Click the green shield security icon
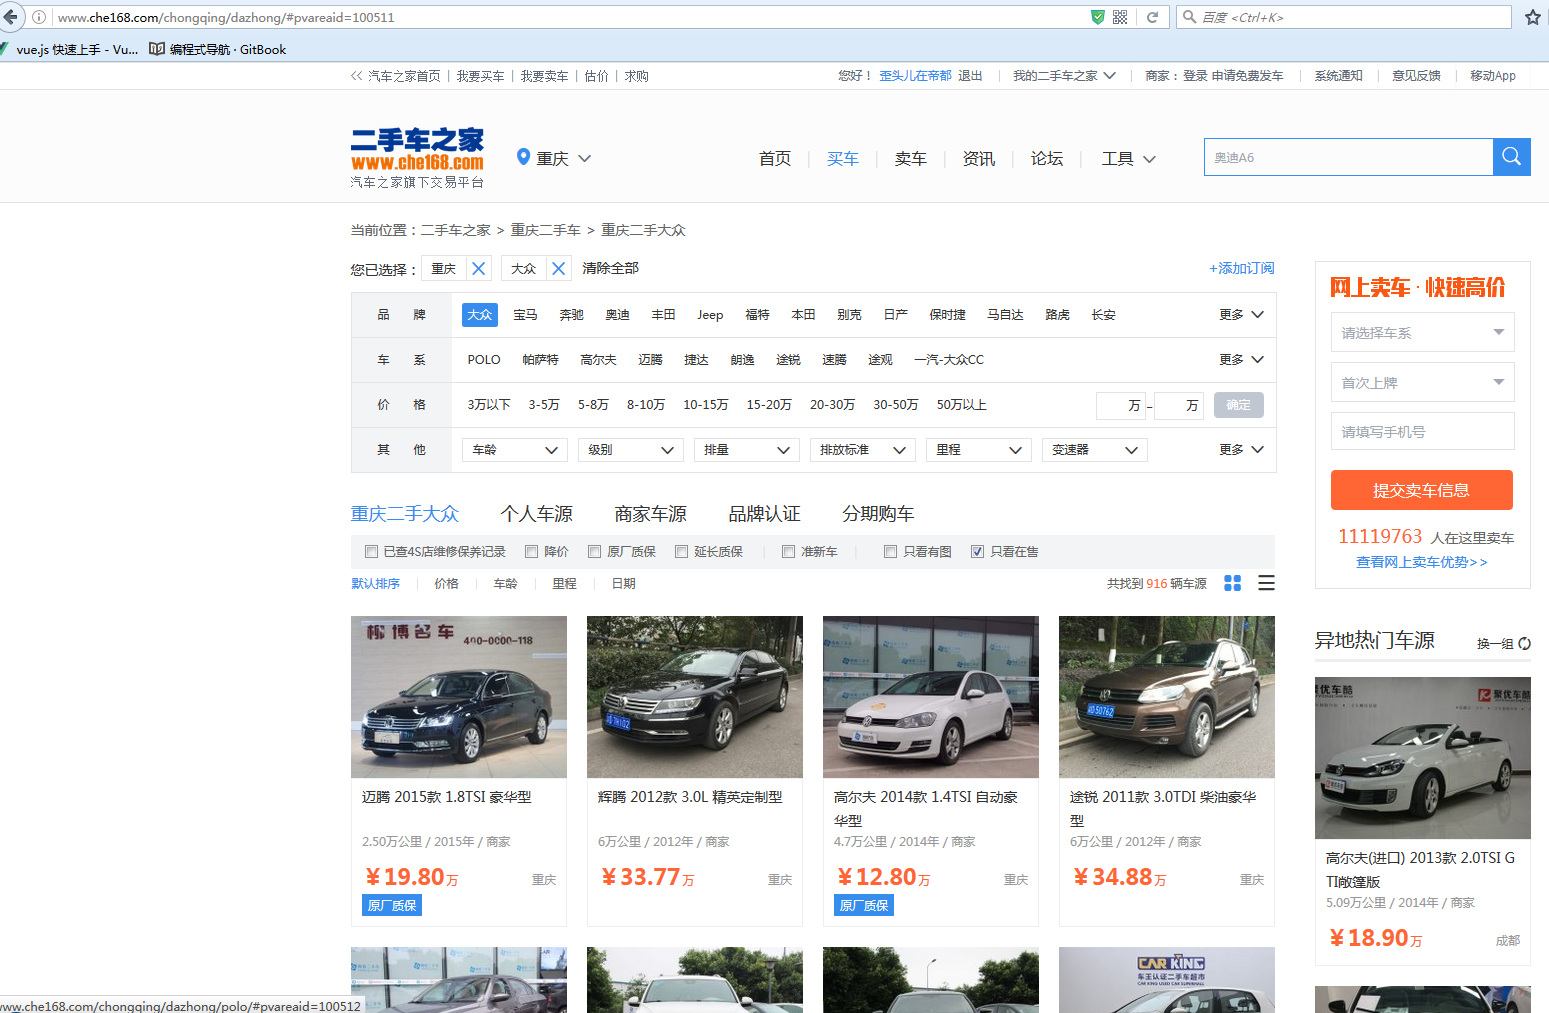The image size is (1549, 1013). point(1098,17)
